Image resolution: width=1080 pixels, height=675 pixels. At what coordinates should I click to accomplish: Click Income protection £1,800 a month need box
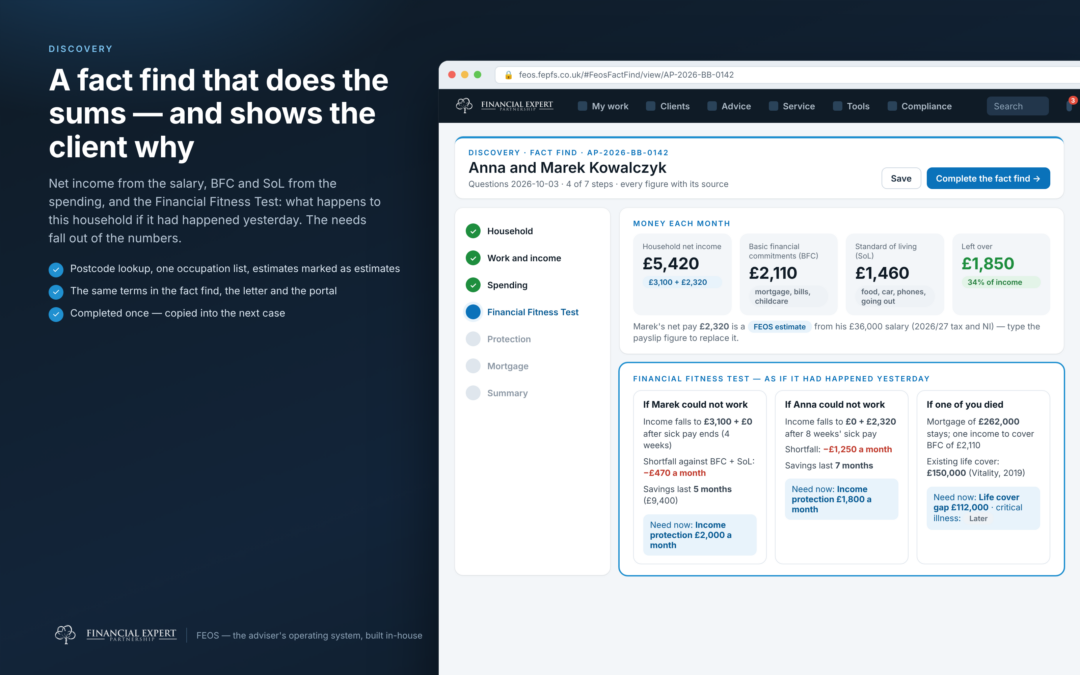pos(841,499)
